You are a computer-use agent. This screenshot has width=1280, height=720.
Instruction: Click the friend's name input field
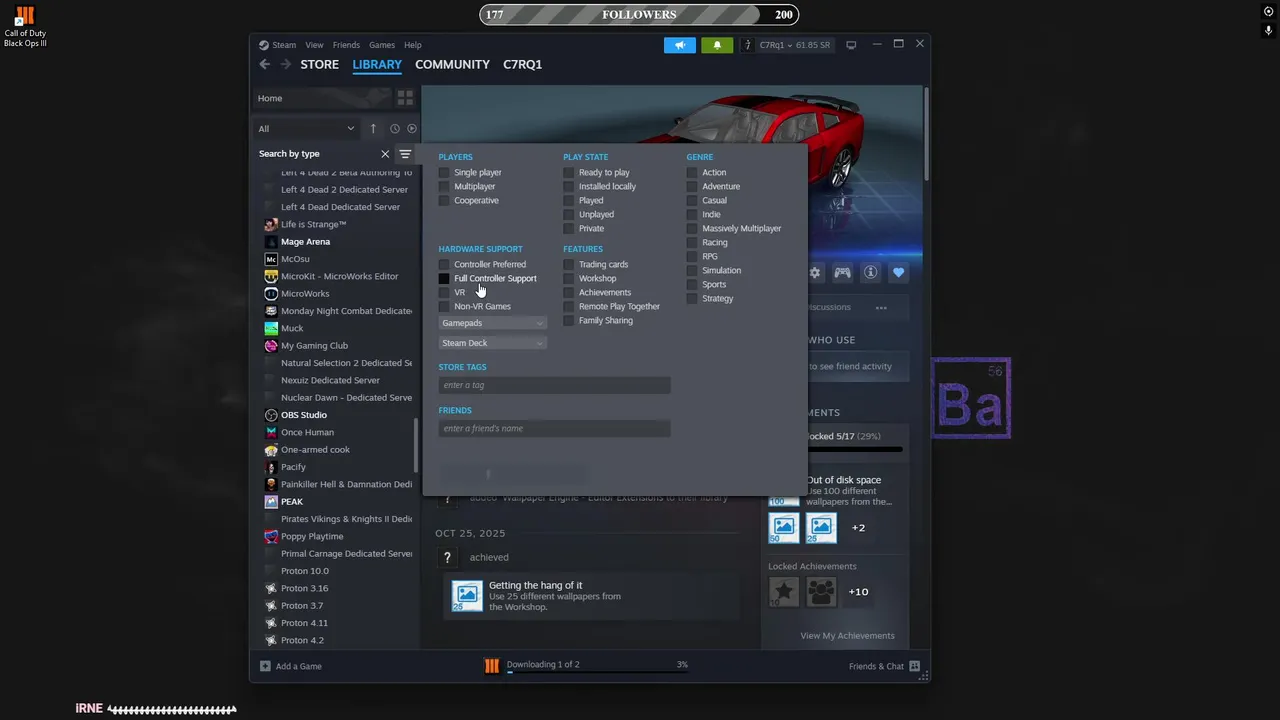[x=554, y=428]
